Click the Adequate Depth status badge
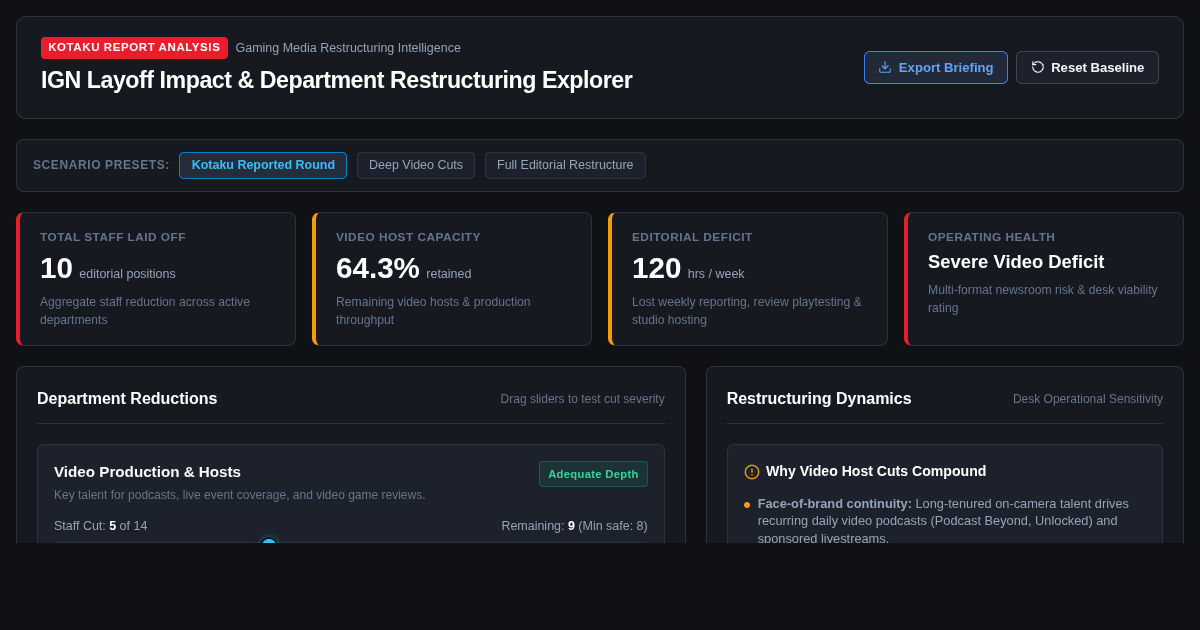 pyautogui.click(x=593, y=474)
